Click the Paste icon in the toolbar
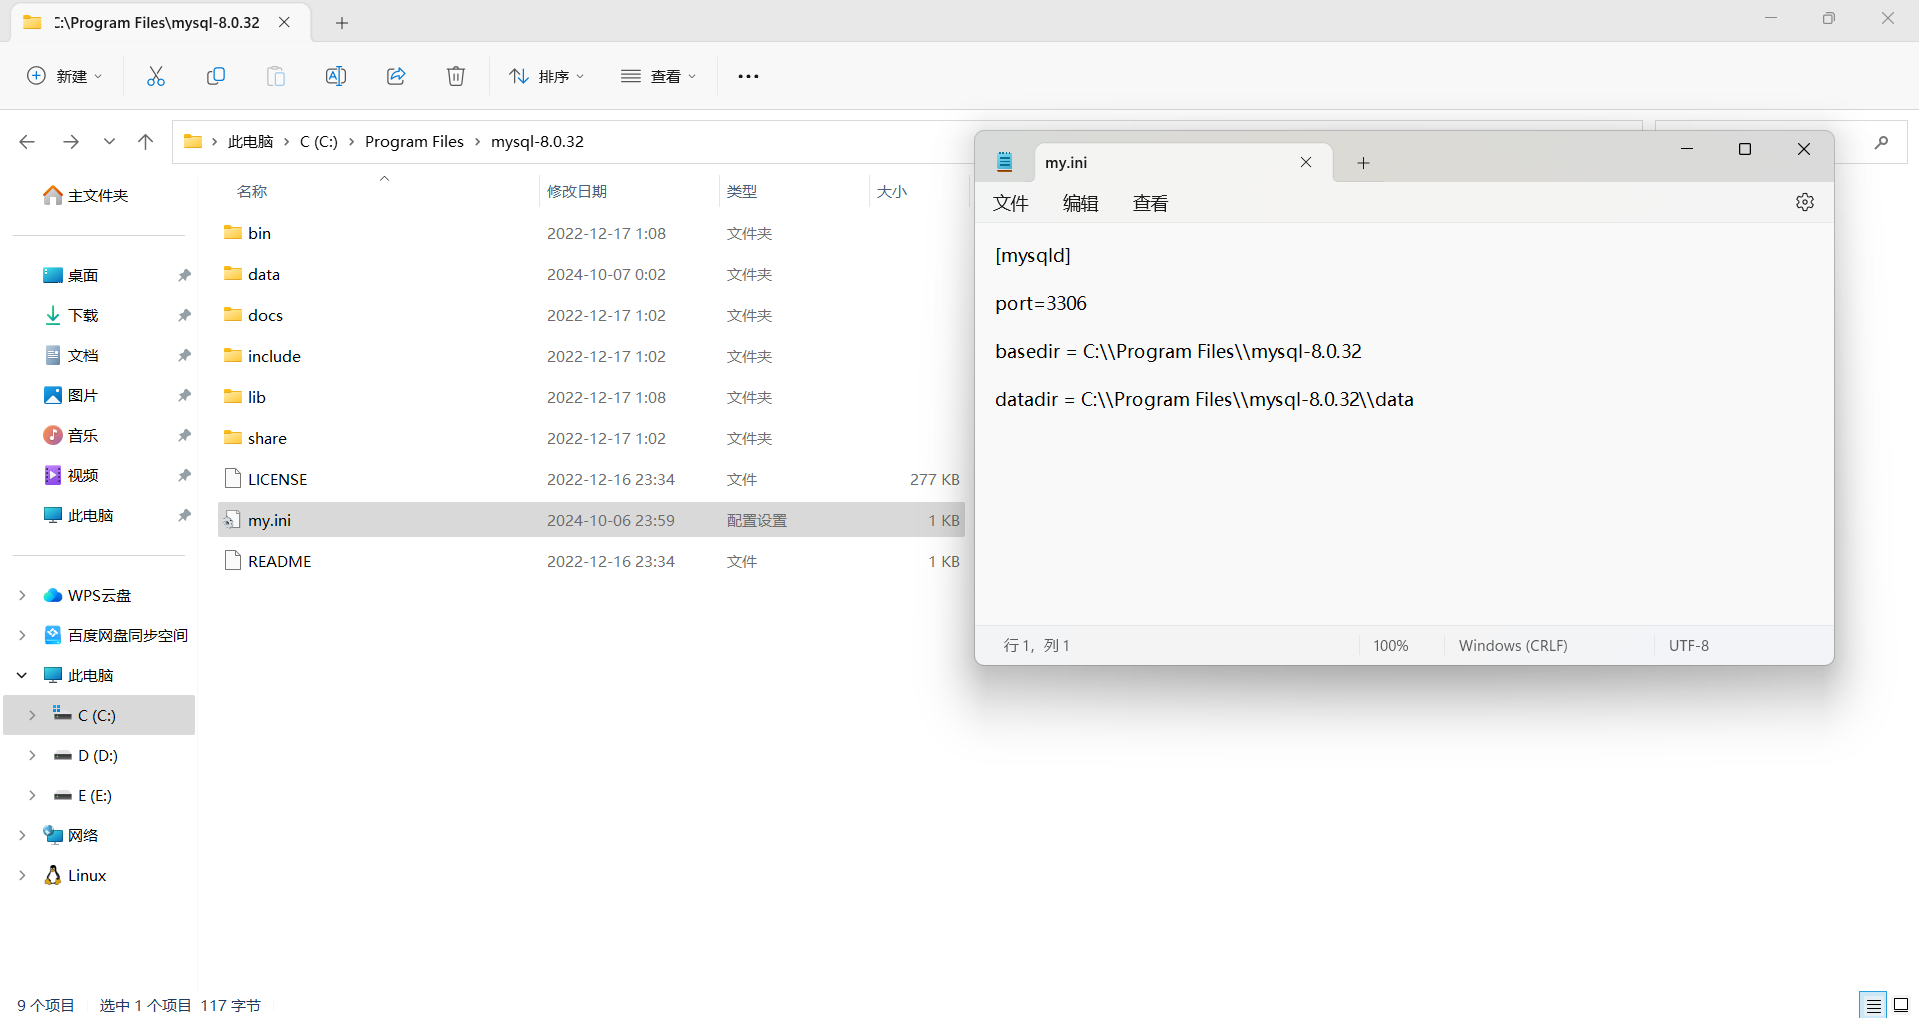 (276, 75)
